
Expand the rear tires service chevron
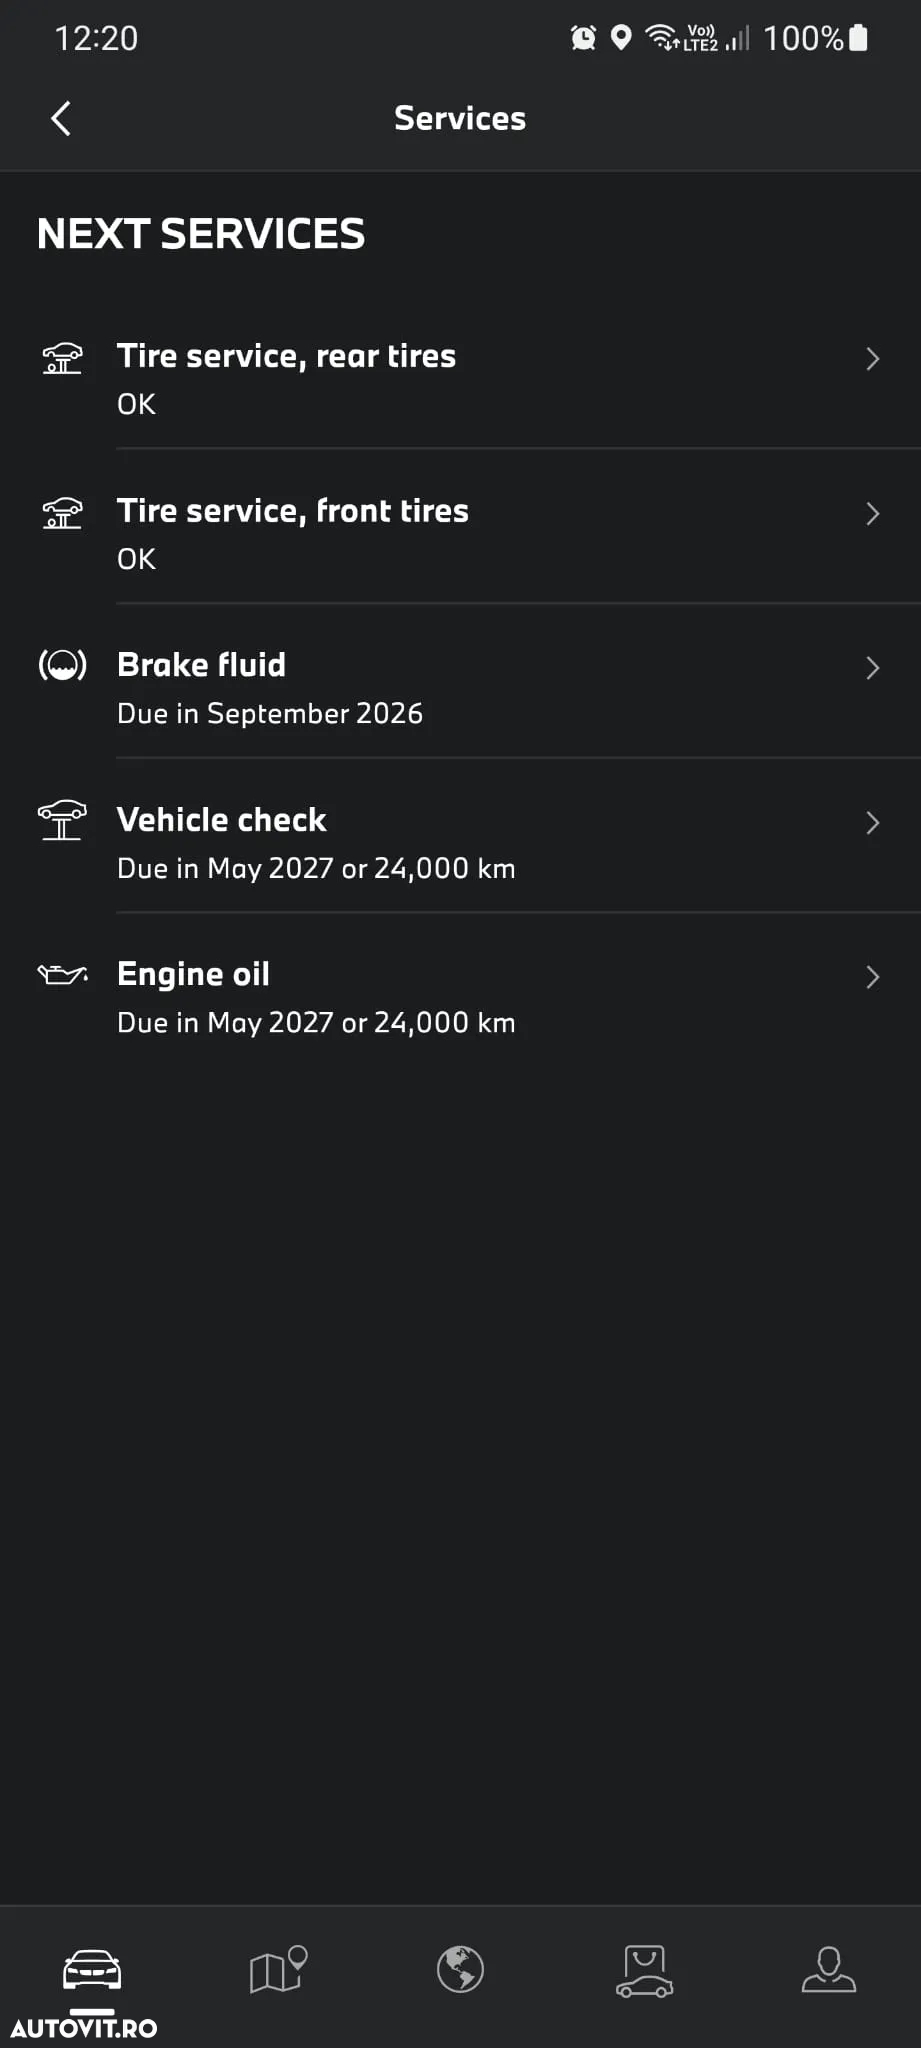tap(872, 359)
